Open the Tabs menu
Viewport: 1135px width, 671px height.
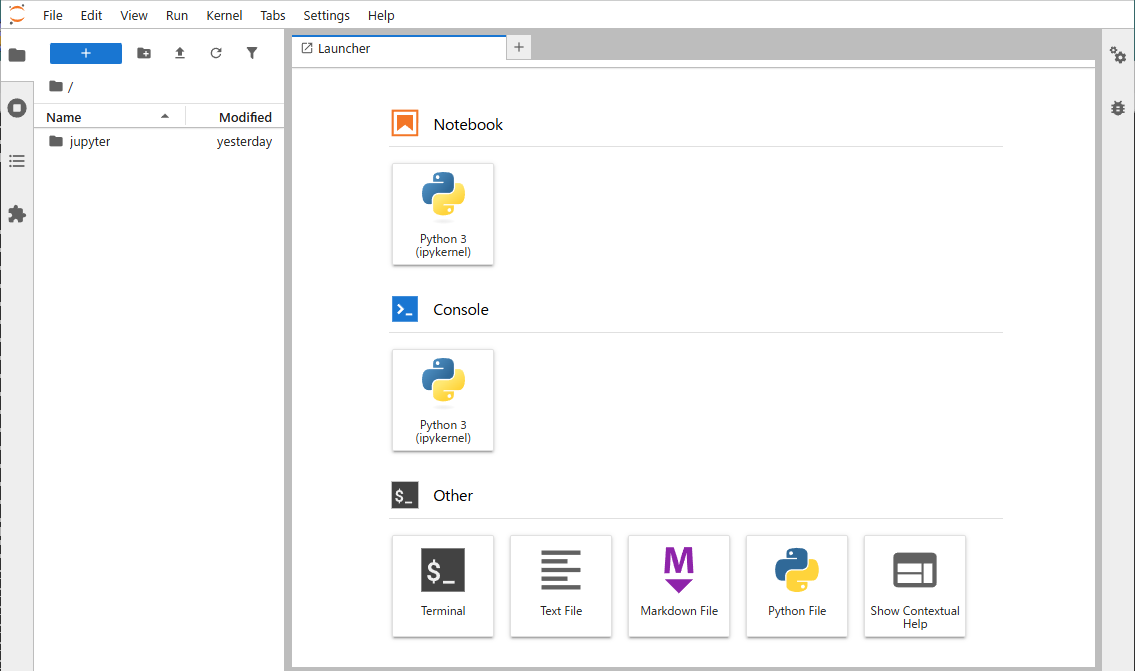click(x=273, y=15)
